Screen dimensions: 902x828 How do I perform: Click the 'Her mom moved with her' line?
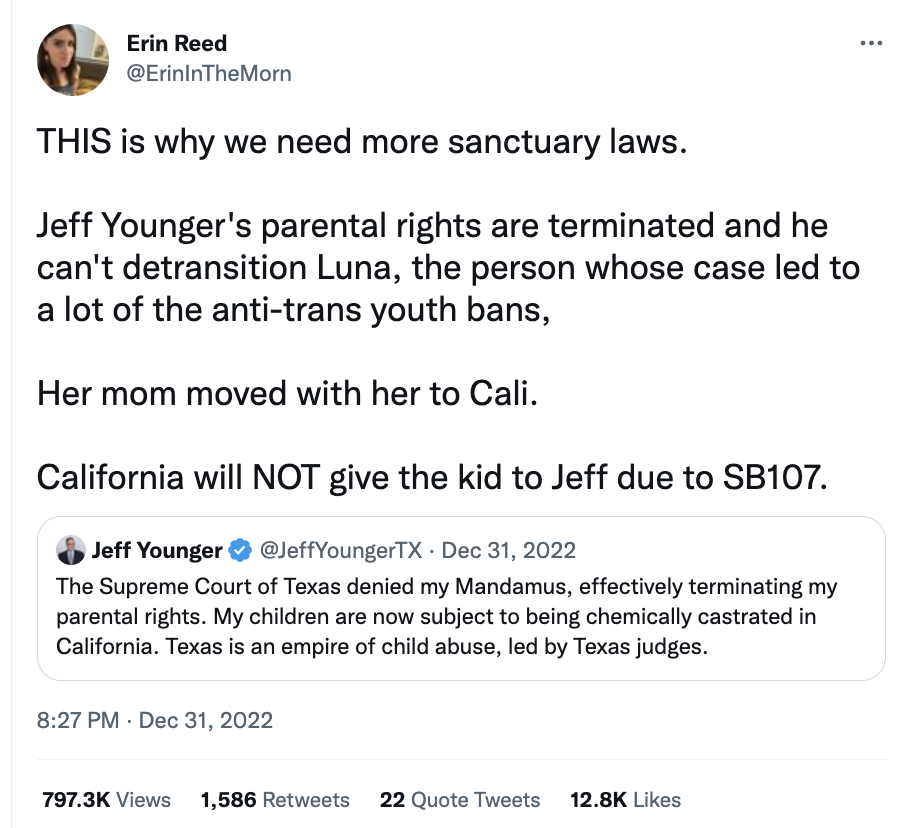coord(288,393)
